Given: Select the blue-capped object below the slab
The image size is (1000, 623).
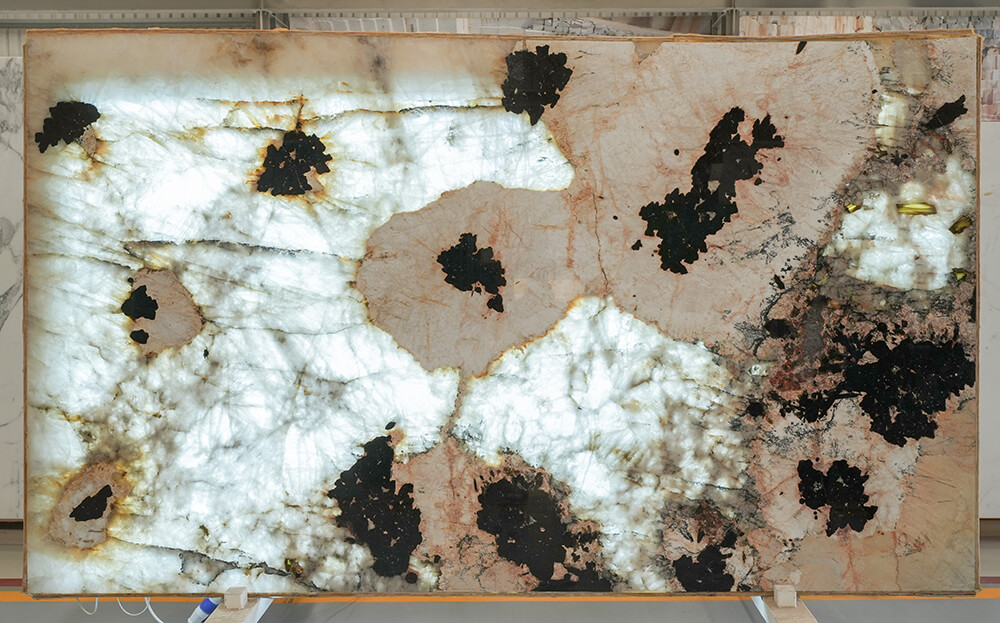Looking at the screenshot, I should (x=203, y=609).
